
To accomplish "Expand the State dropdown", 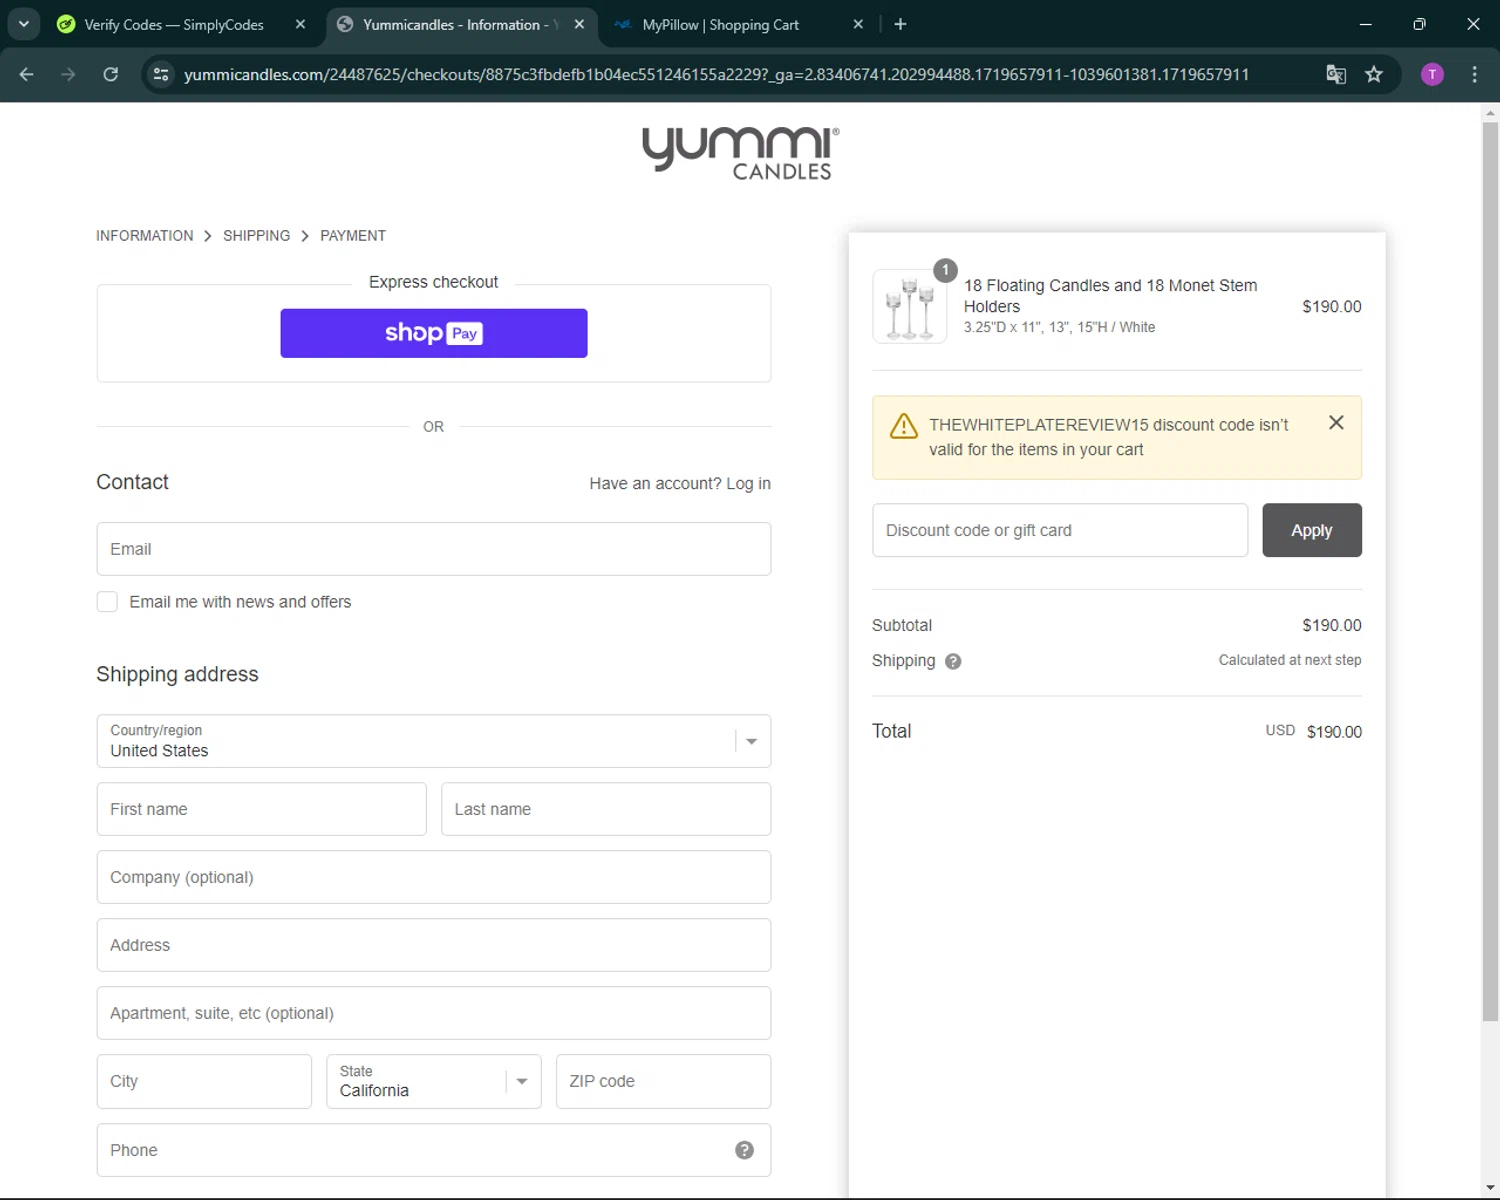I will point(434,1081).
